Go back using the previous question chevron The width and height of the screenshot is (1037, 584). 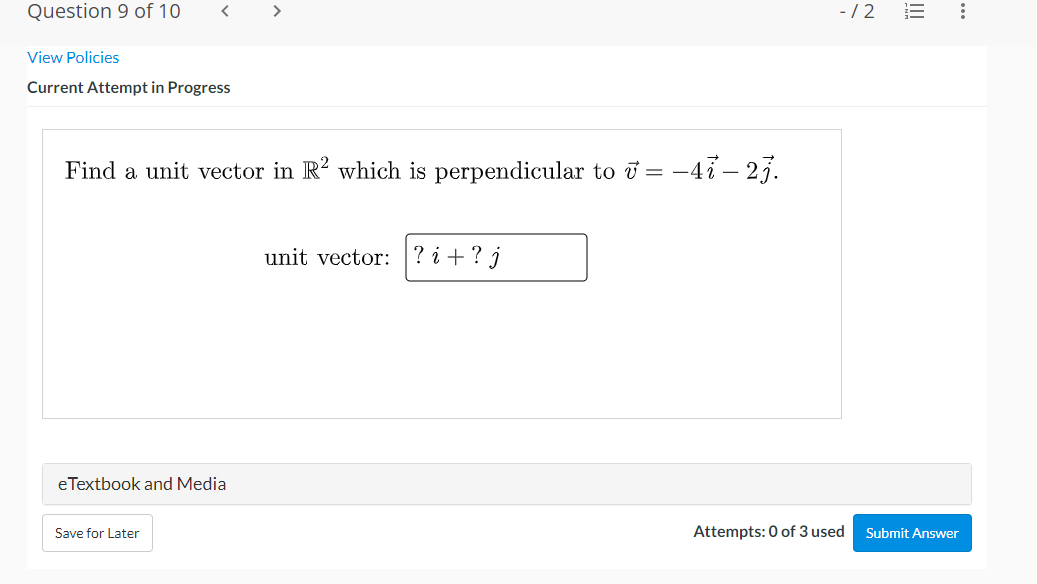(x=224, y=11)
